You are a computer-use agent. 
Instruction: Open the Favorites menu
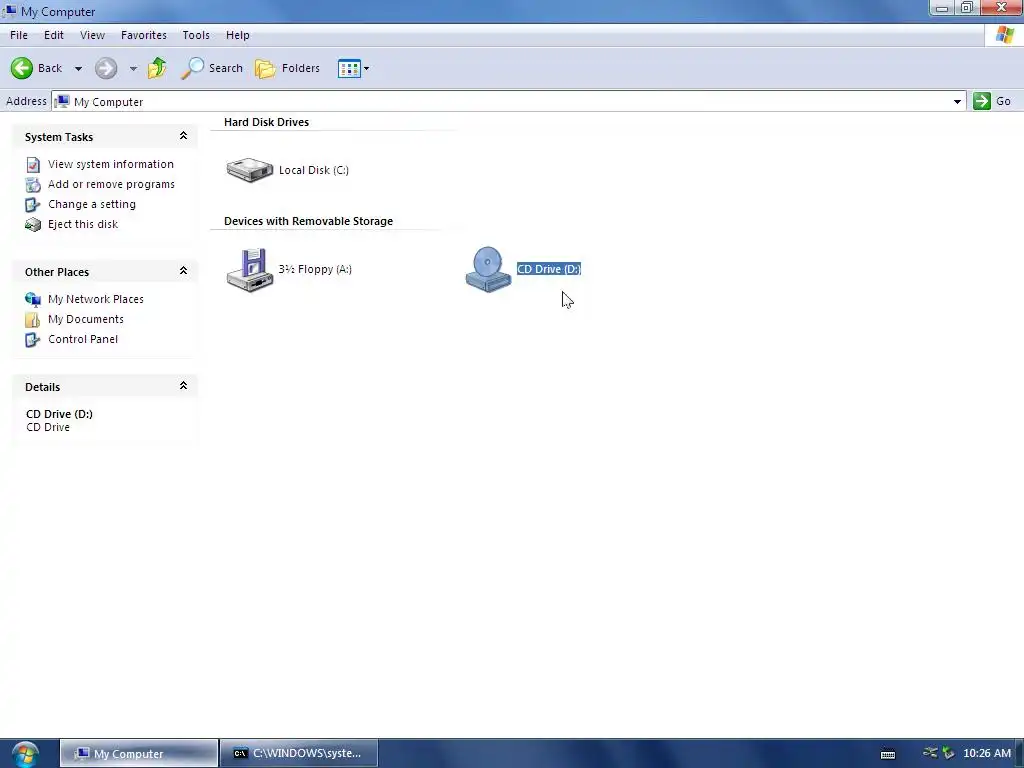point(144,35)
